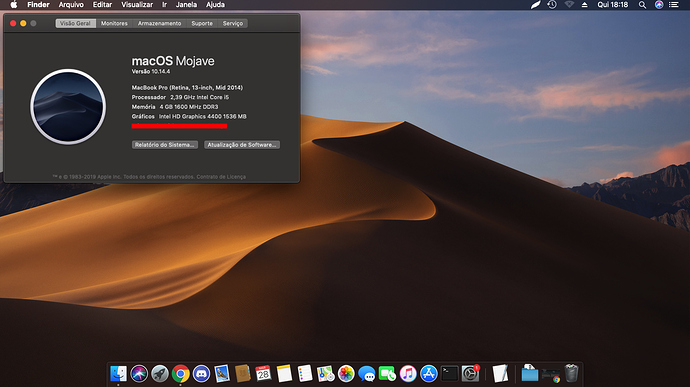Open Reminders from the Dock

305,374
